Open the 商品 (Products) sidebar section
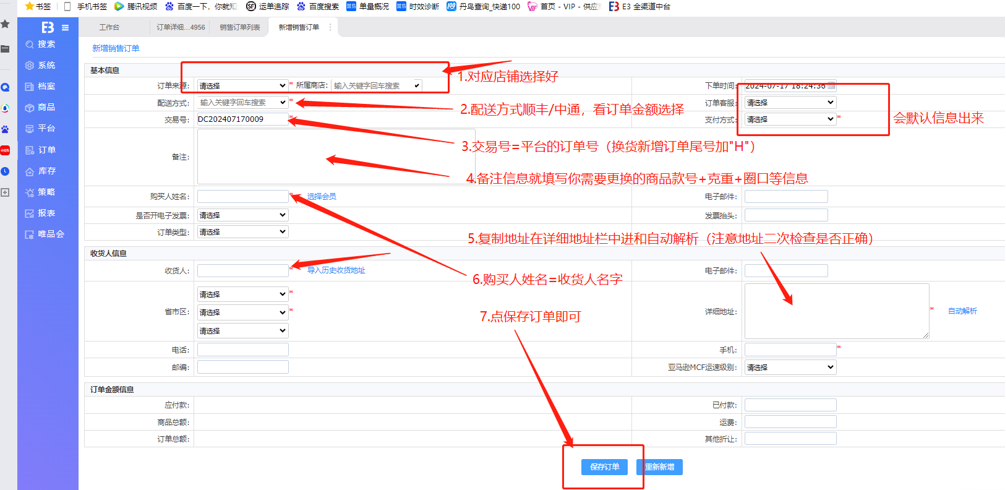Screen dimensions: 1006x490 point(45,107)
